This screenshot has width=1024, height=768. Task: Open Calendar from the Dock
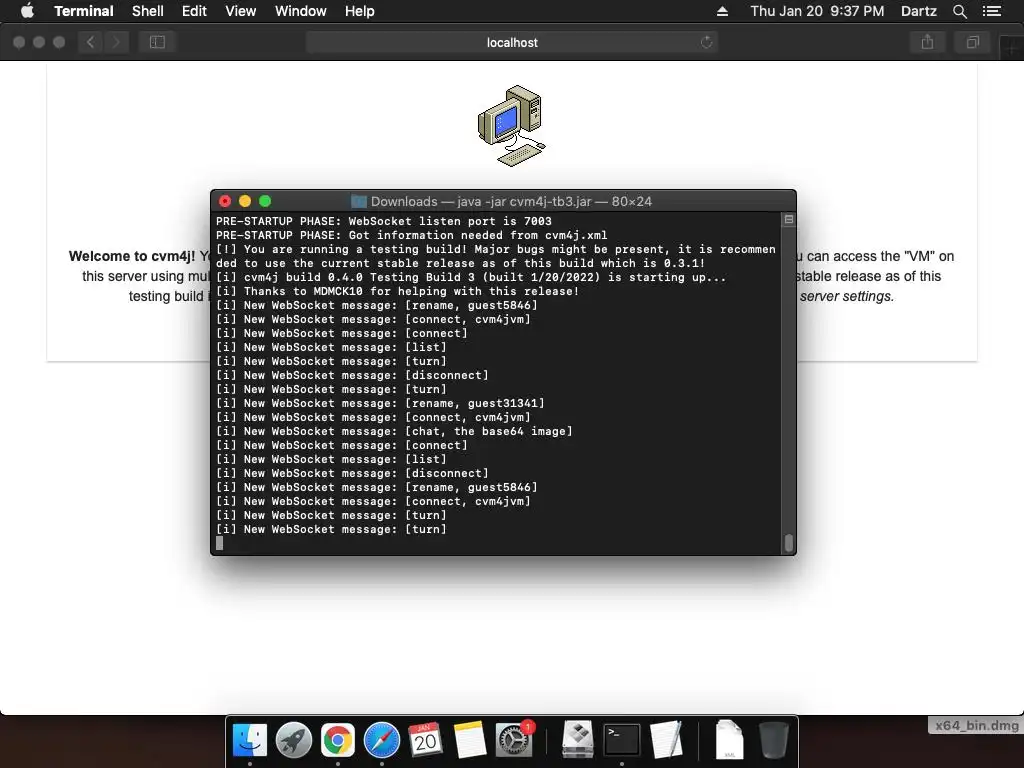[x=425, y=740]
